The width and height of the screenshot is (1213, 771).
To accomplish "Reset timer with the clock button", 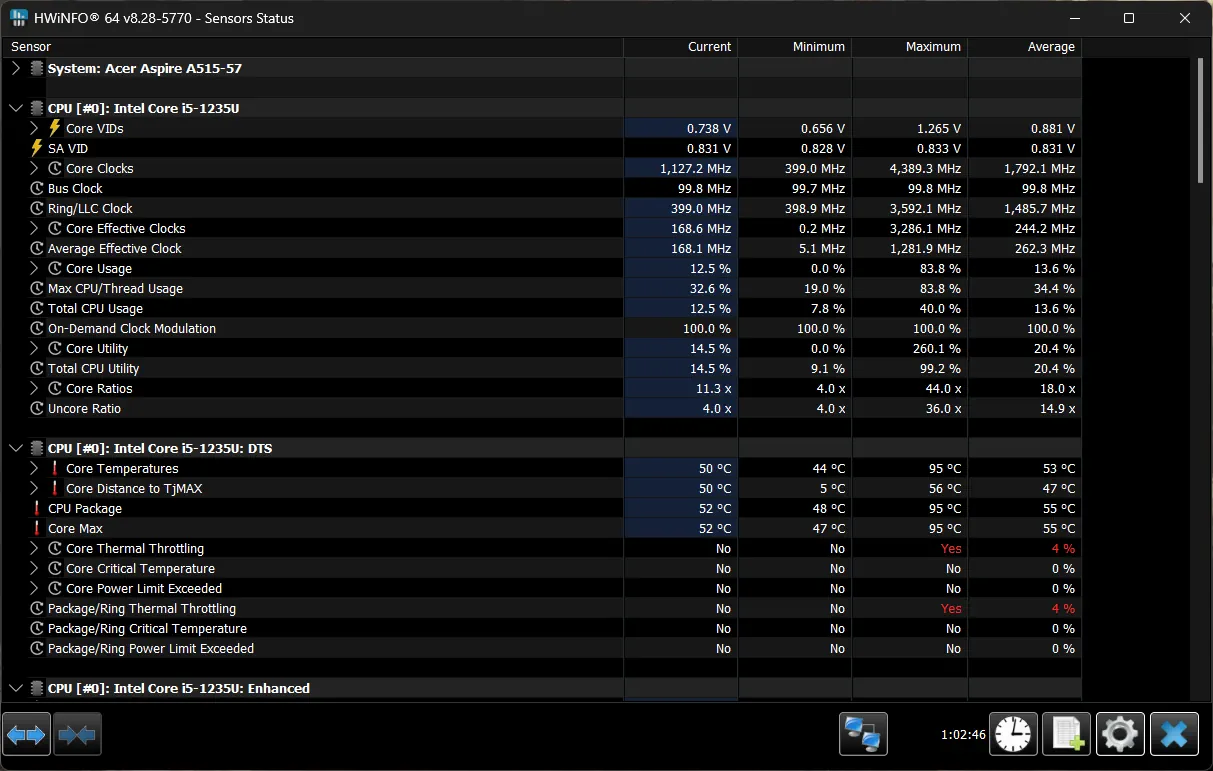I will (1013, 735).
